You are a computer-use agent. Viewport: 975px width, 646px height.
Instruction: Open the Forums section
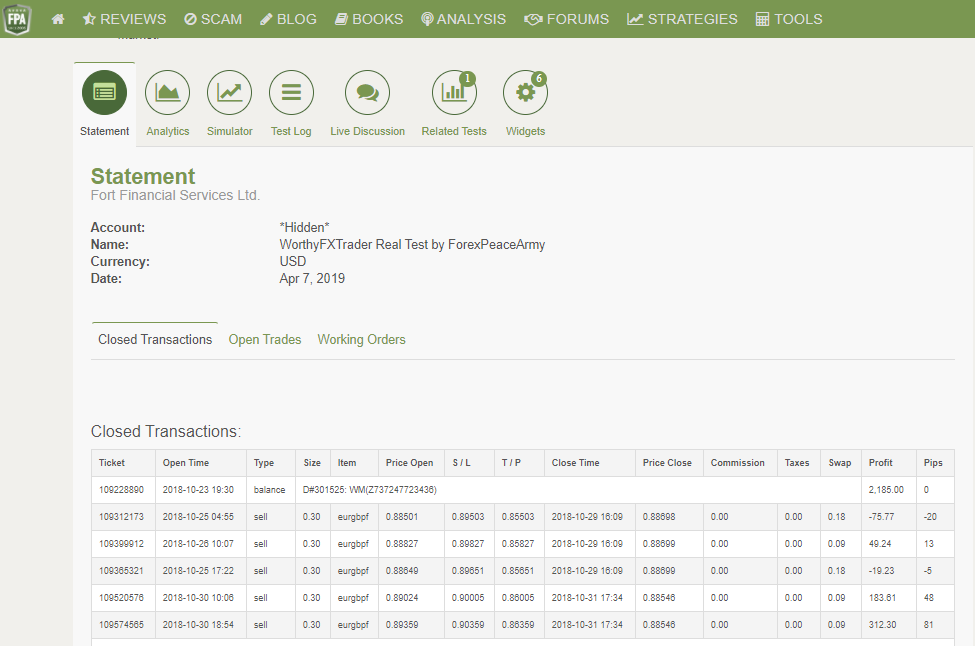pyautogui.click(x=566, y=19)
